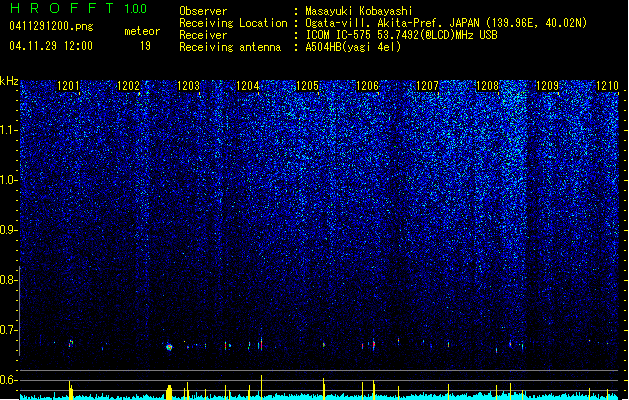The image size is (629, 400).
Task: Click the HROFFT title text
Action: (x=63, y=8)
